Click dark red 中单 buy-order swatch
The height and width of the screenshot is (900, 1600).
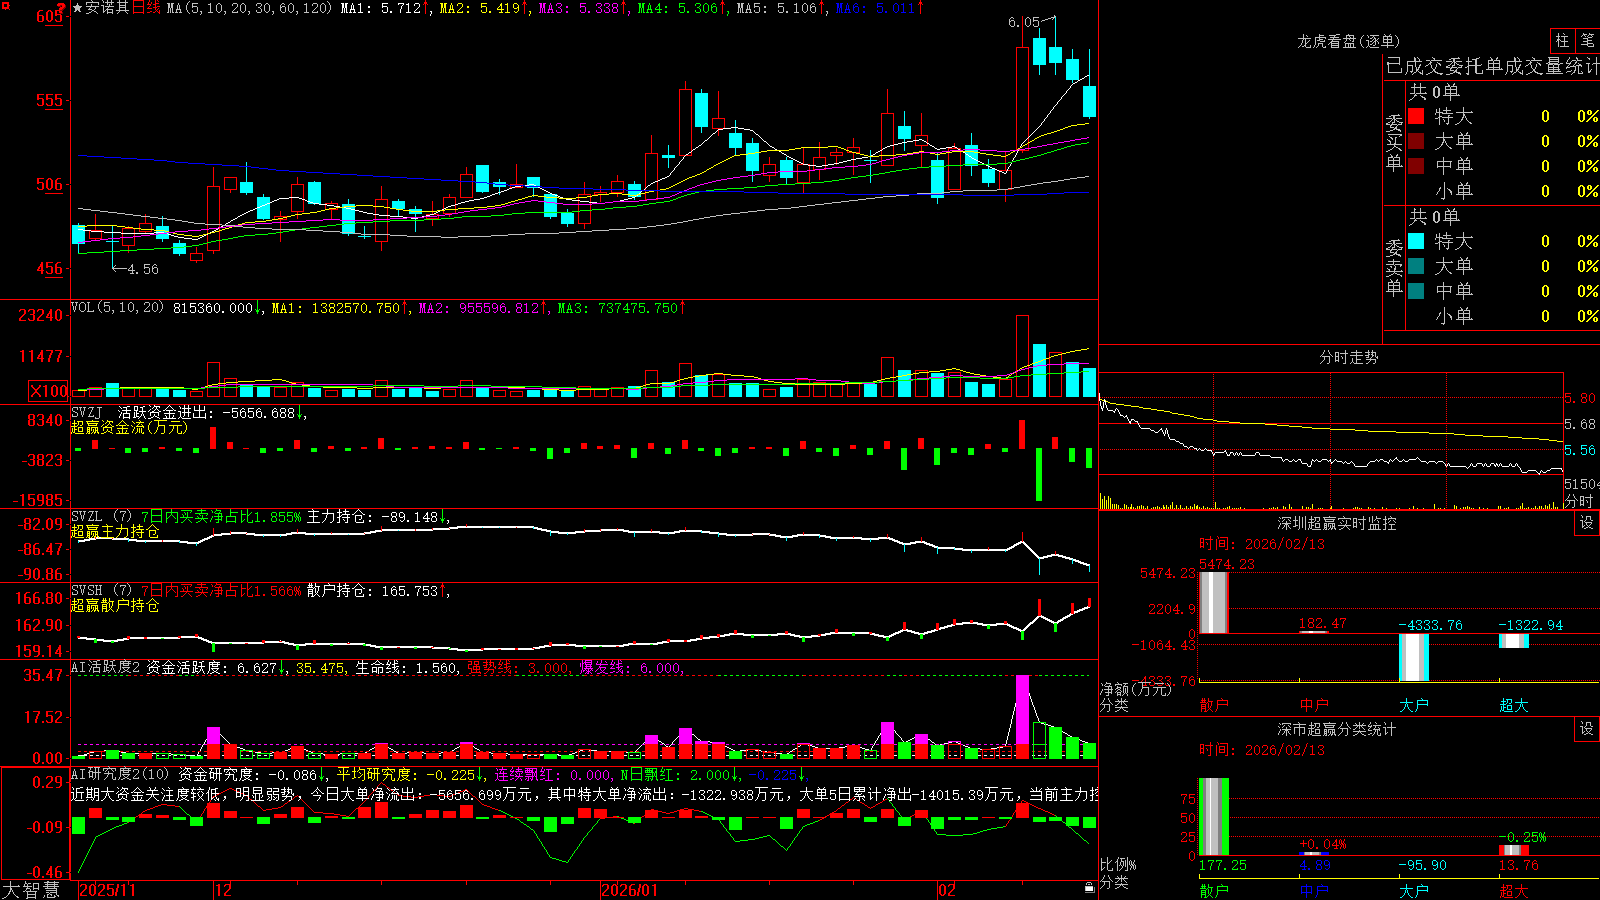[x=1416, y=166]
